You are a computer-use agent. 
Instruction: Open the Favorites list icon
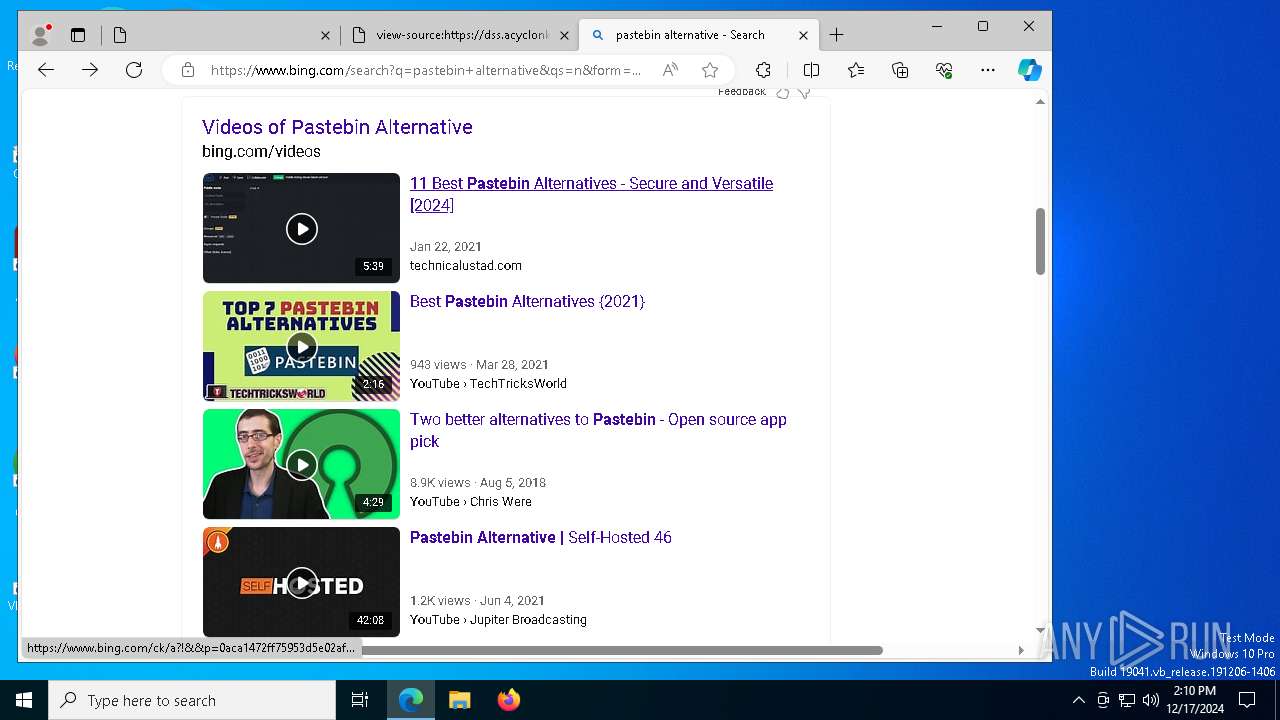pos(856,70)
